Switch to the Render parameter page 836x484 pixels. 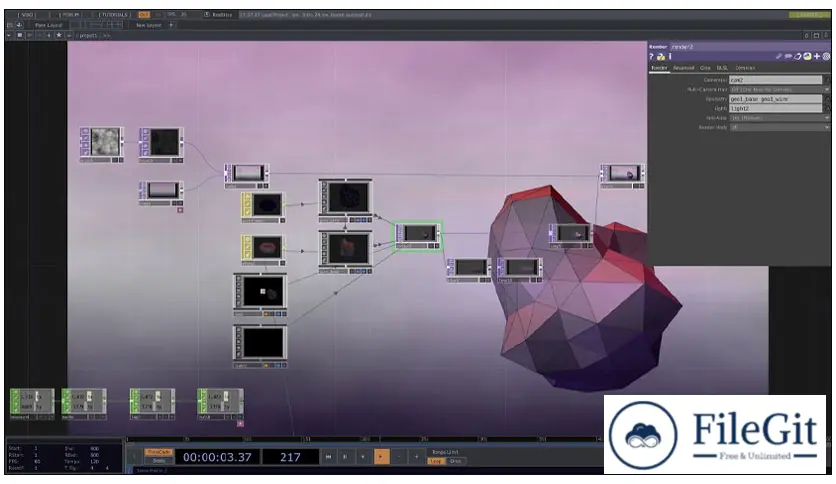(660, 68)
